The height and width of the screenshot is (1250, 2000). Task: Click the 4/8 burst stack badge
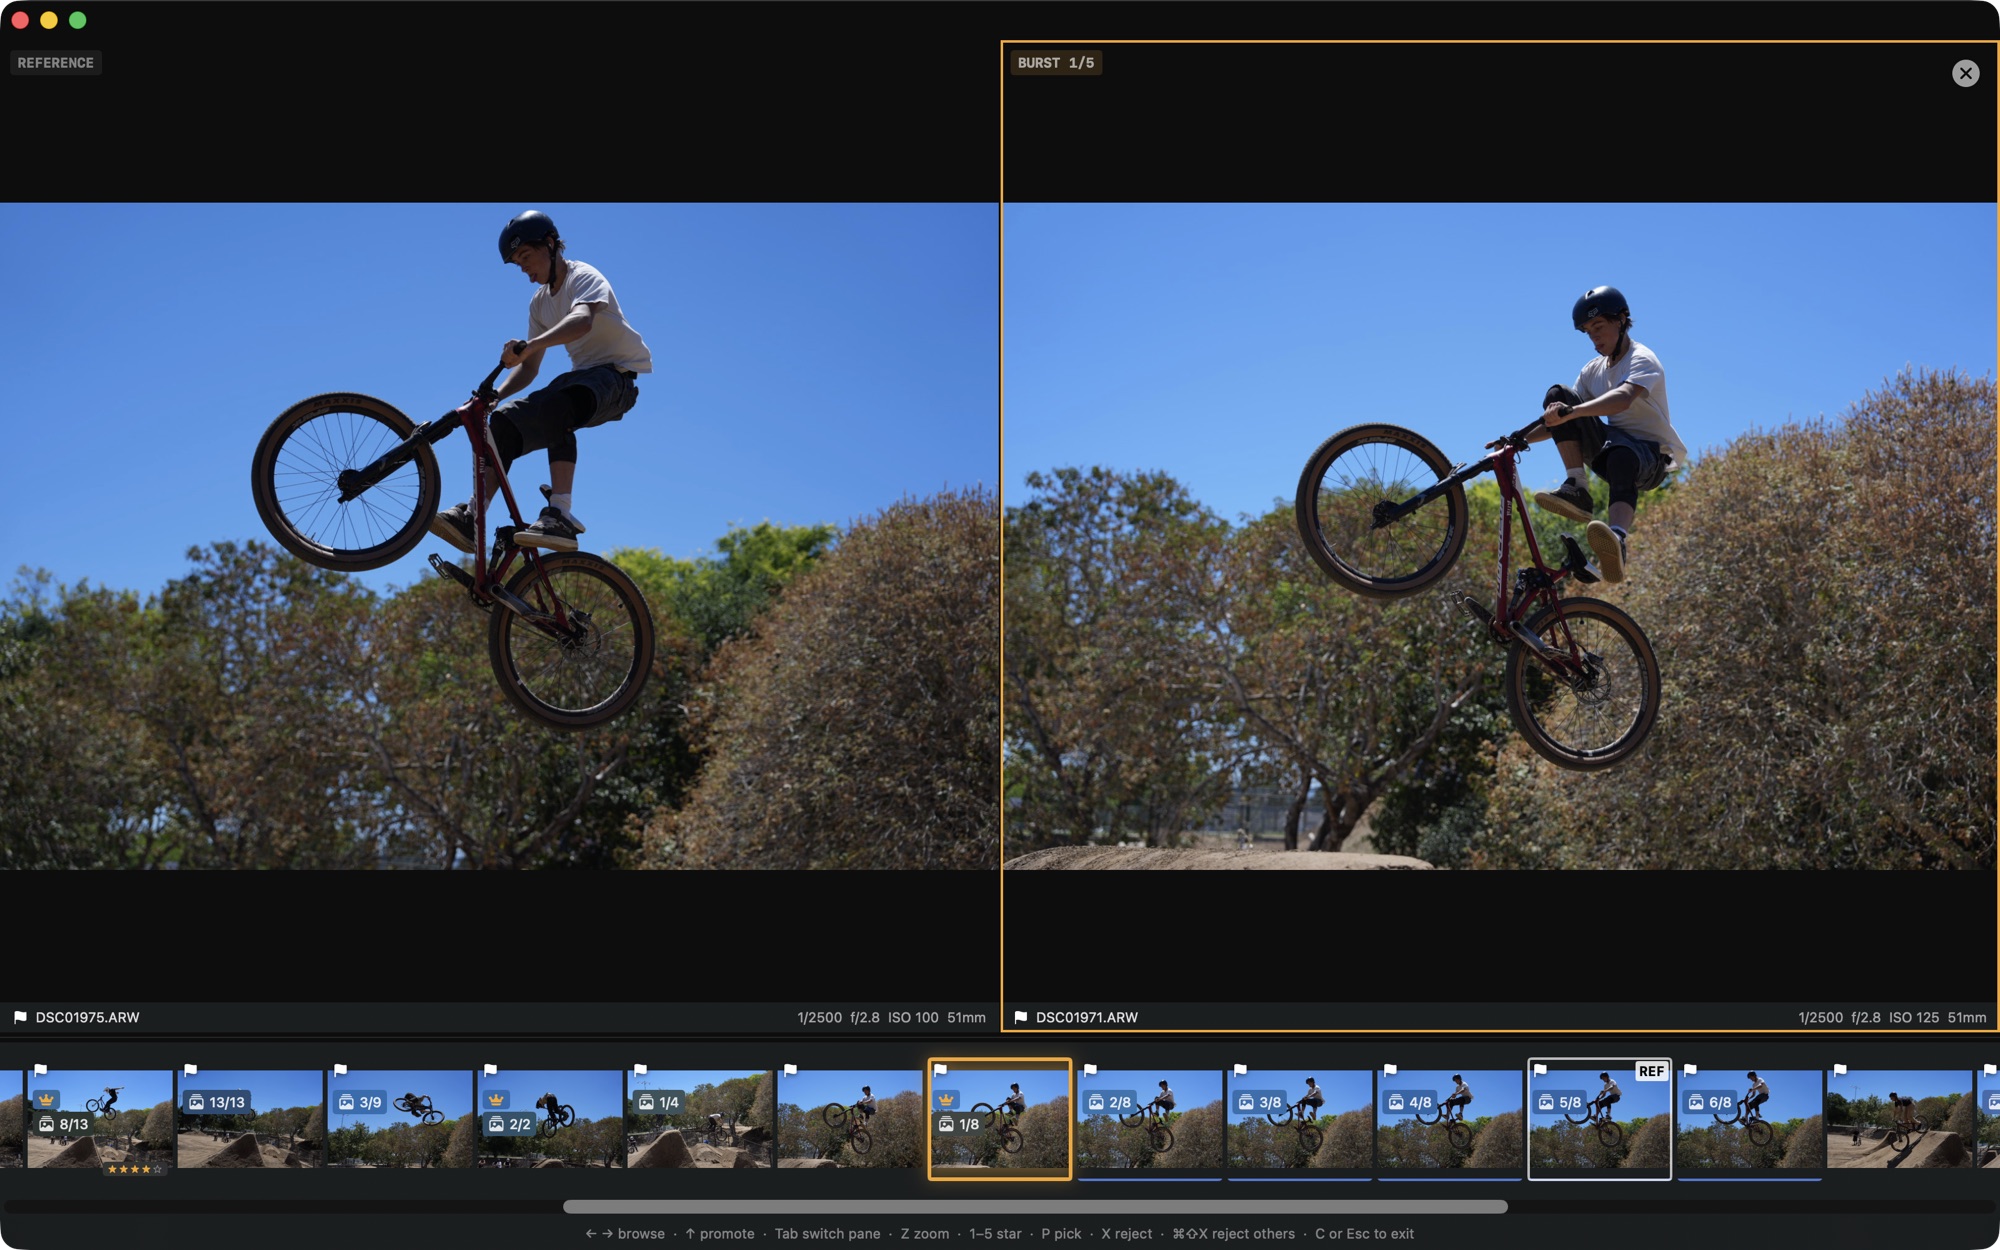pyautogui.click(x=1410, y=1102)
